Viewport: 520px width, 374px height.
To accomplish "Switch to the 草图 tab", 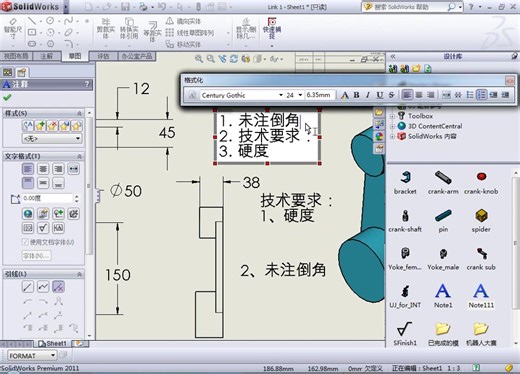I will (75, 56).
